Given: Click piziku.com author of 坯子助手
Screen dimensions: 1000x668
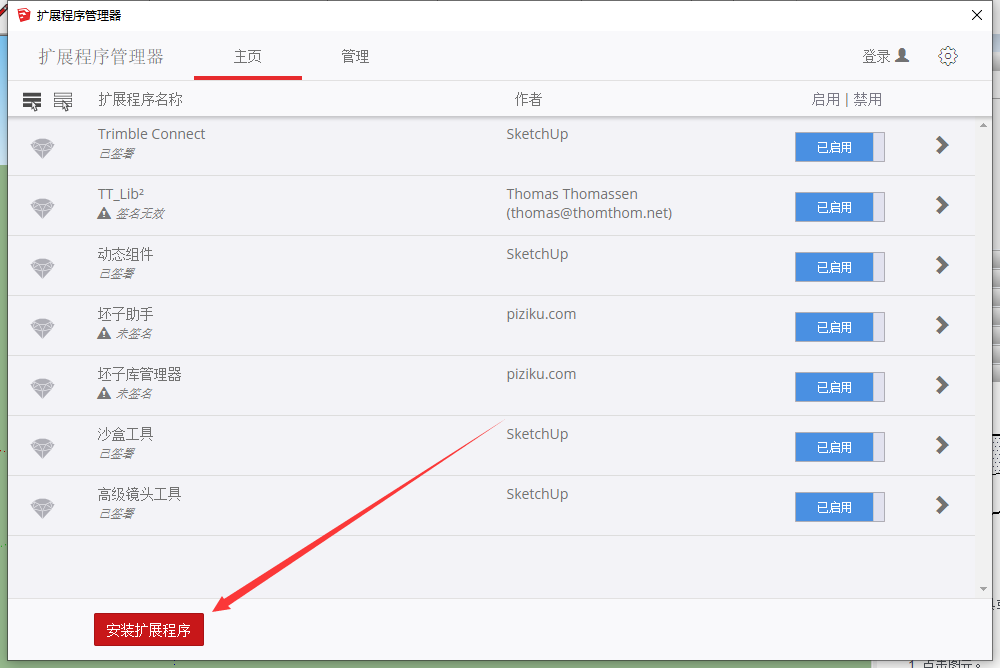Looking at the screenshot, I should 541,314.
